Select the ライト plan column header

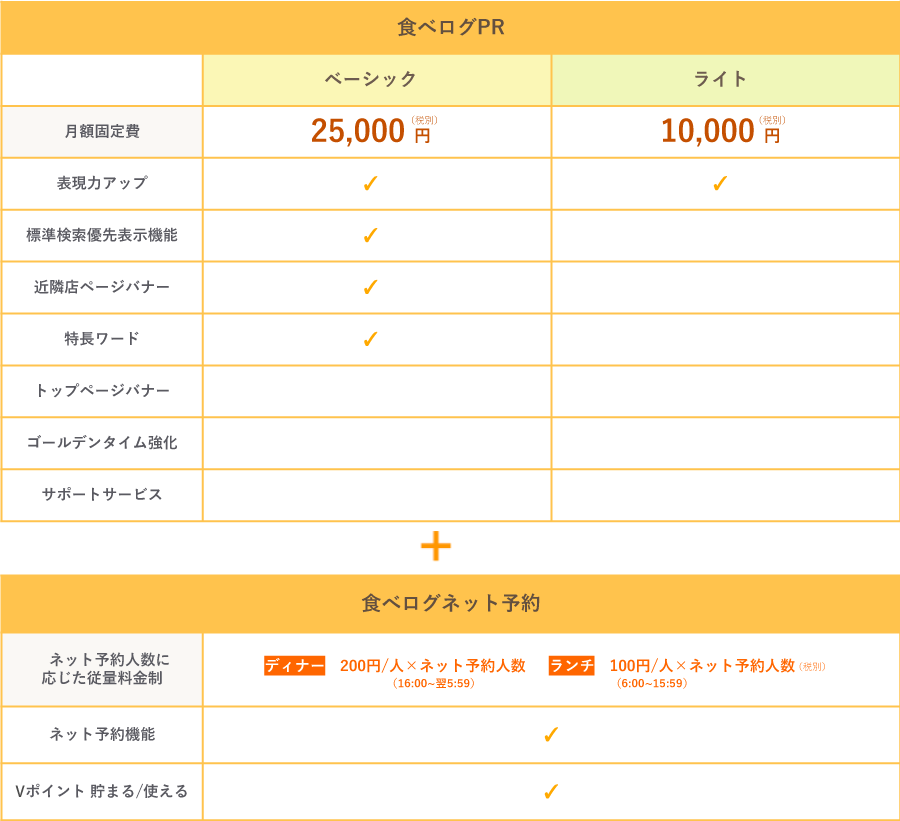[726, 80]
